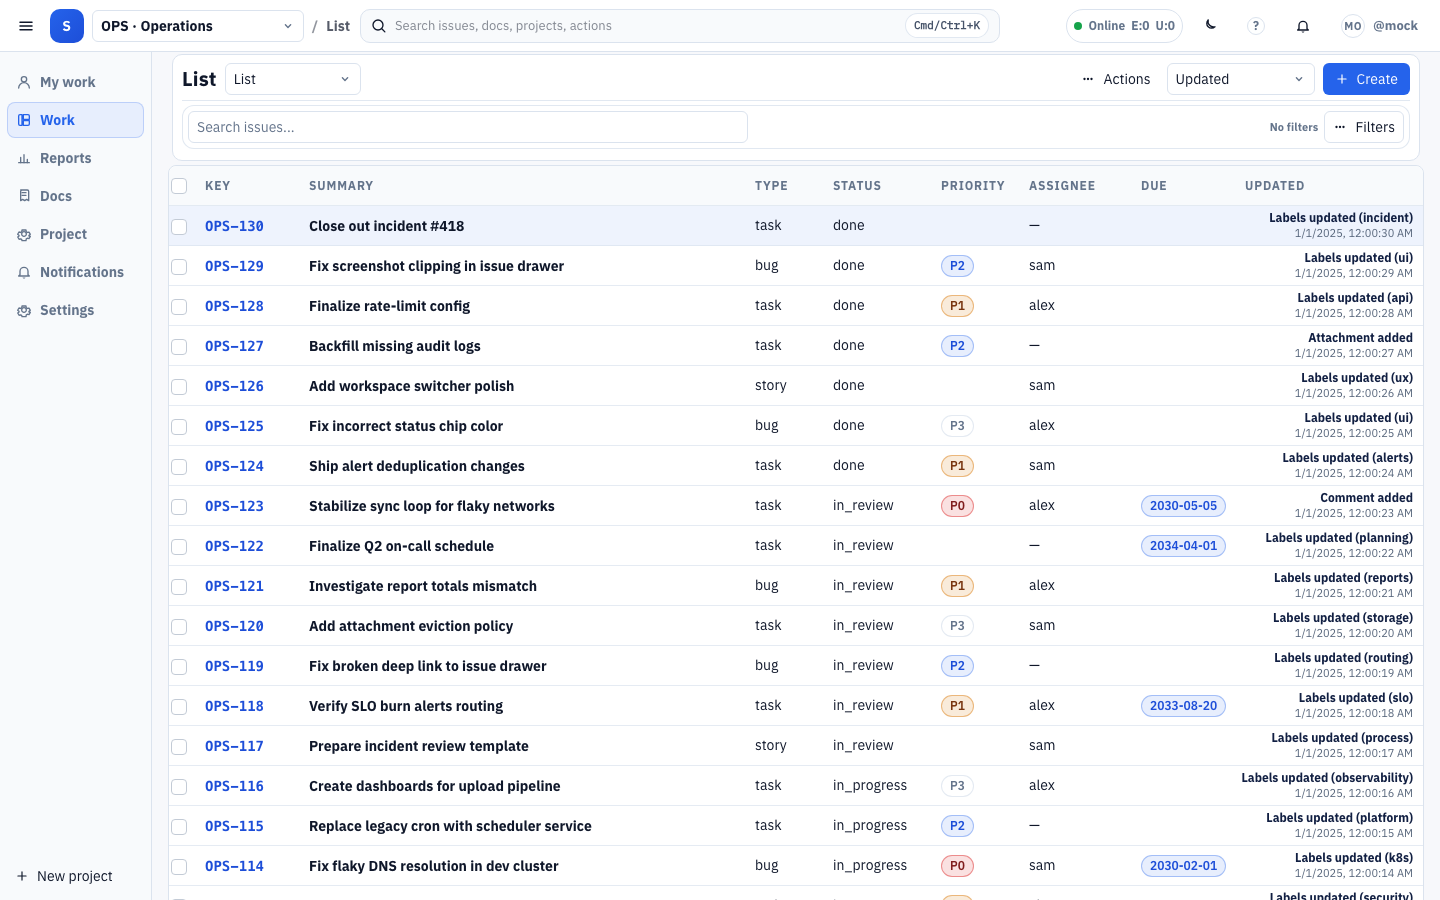The width and height of the screenshot is (1440, 900).
Task: Click the Search issues input field
Action: [467, 127]
